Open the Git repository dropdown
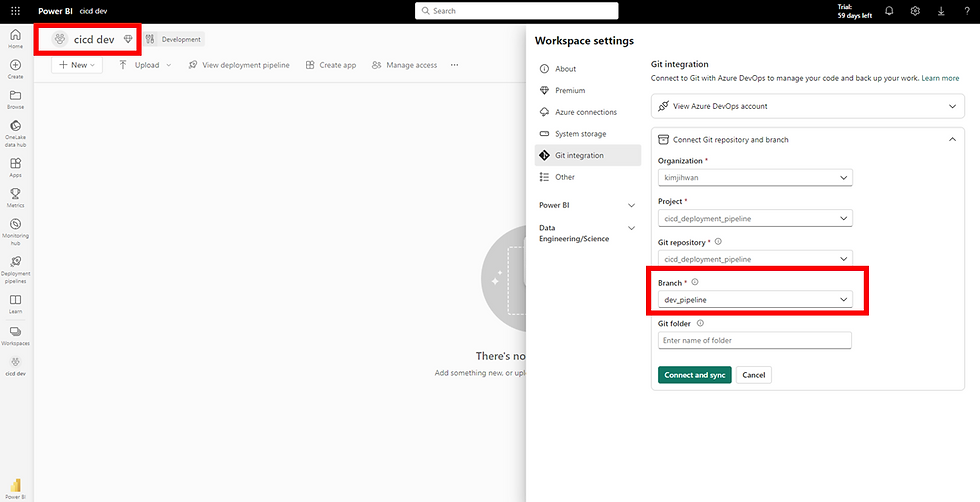Viewport: 980px width, 502px height. click(755, 258)
